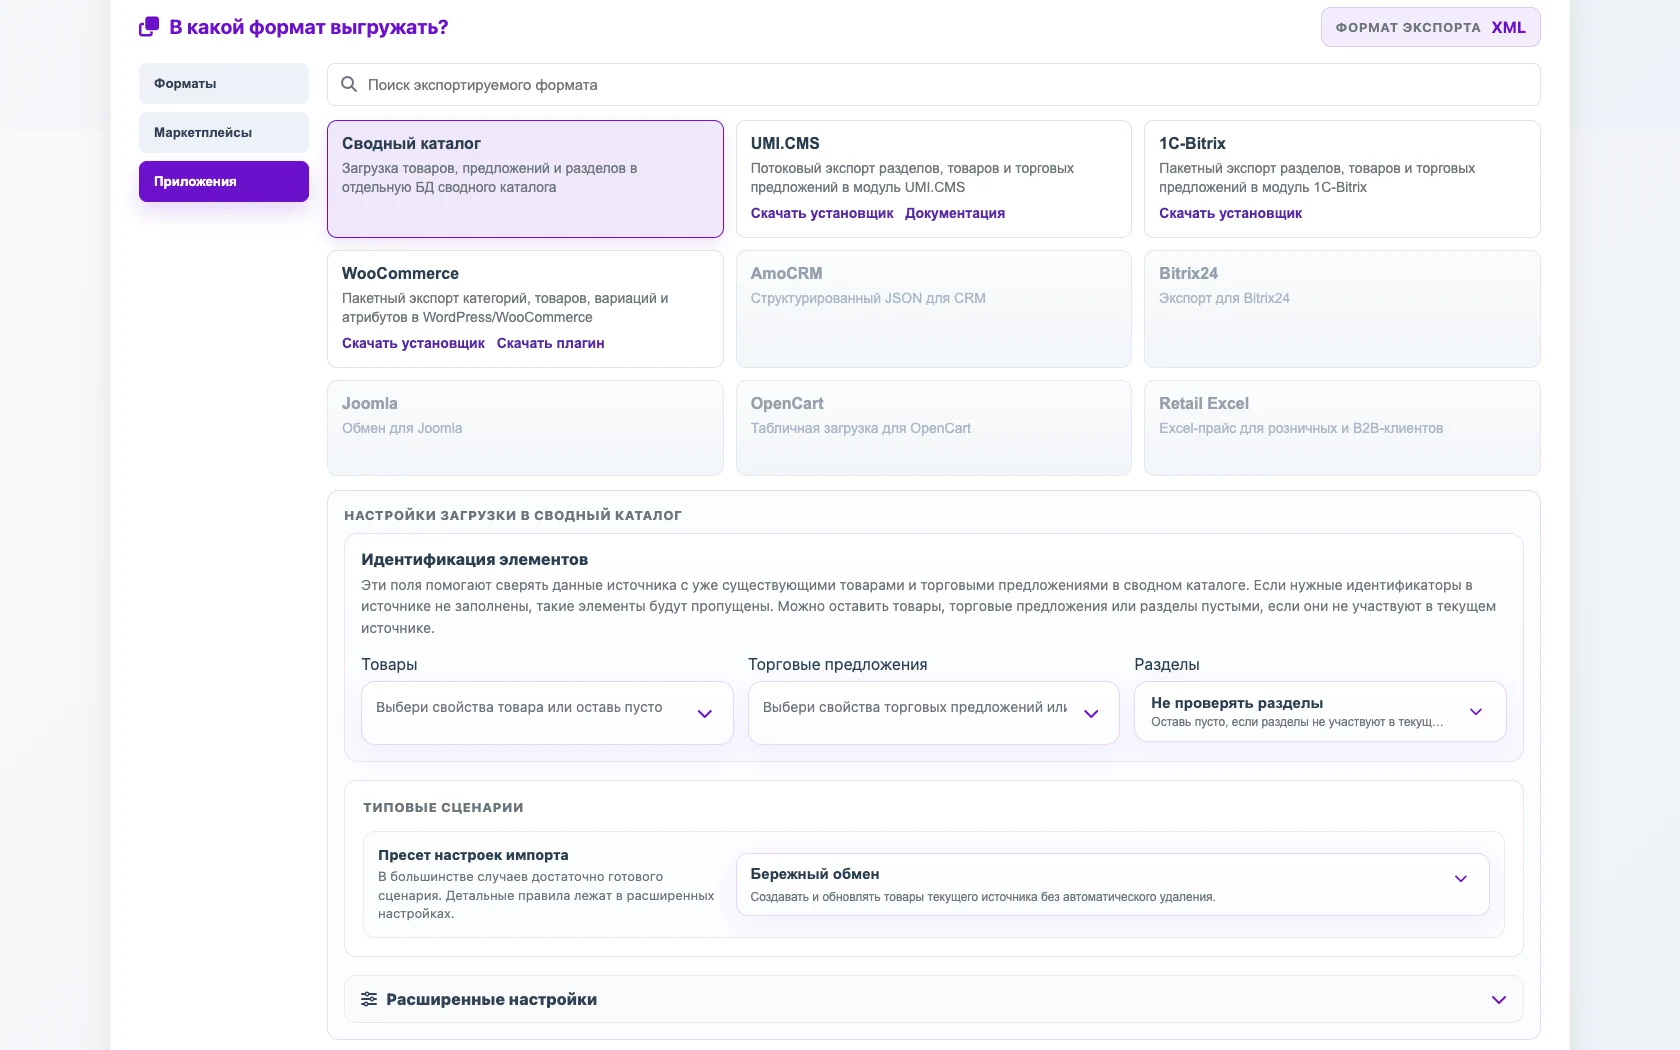1680x1050 pixels.
Task: Click the export format search field
Action: click(933, 85)
